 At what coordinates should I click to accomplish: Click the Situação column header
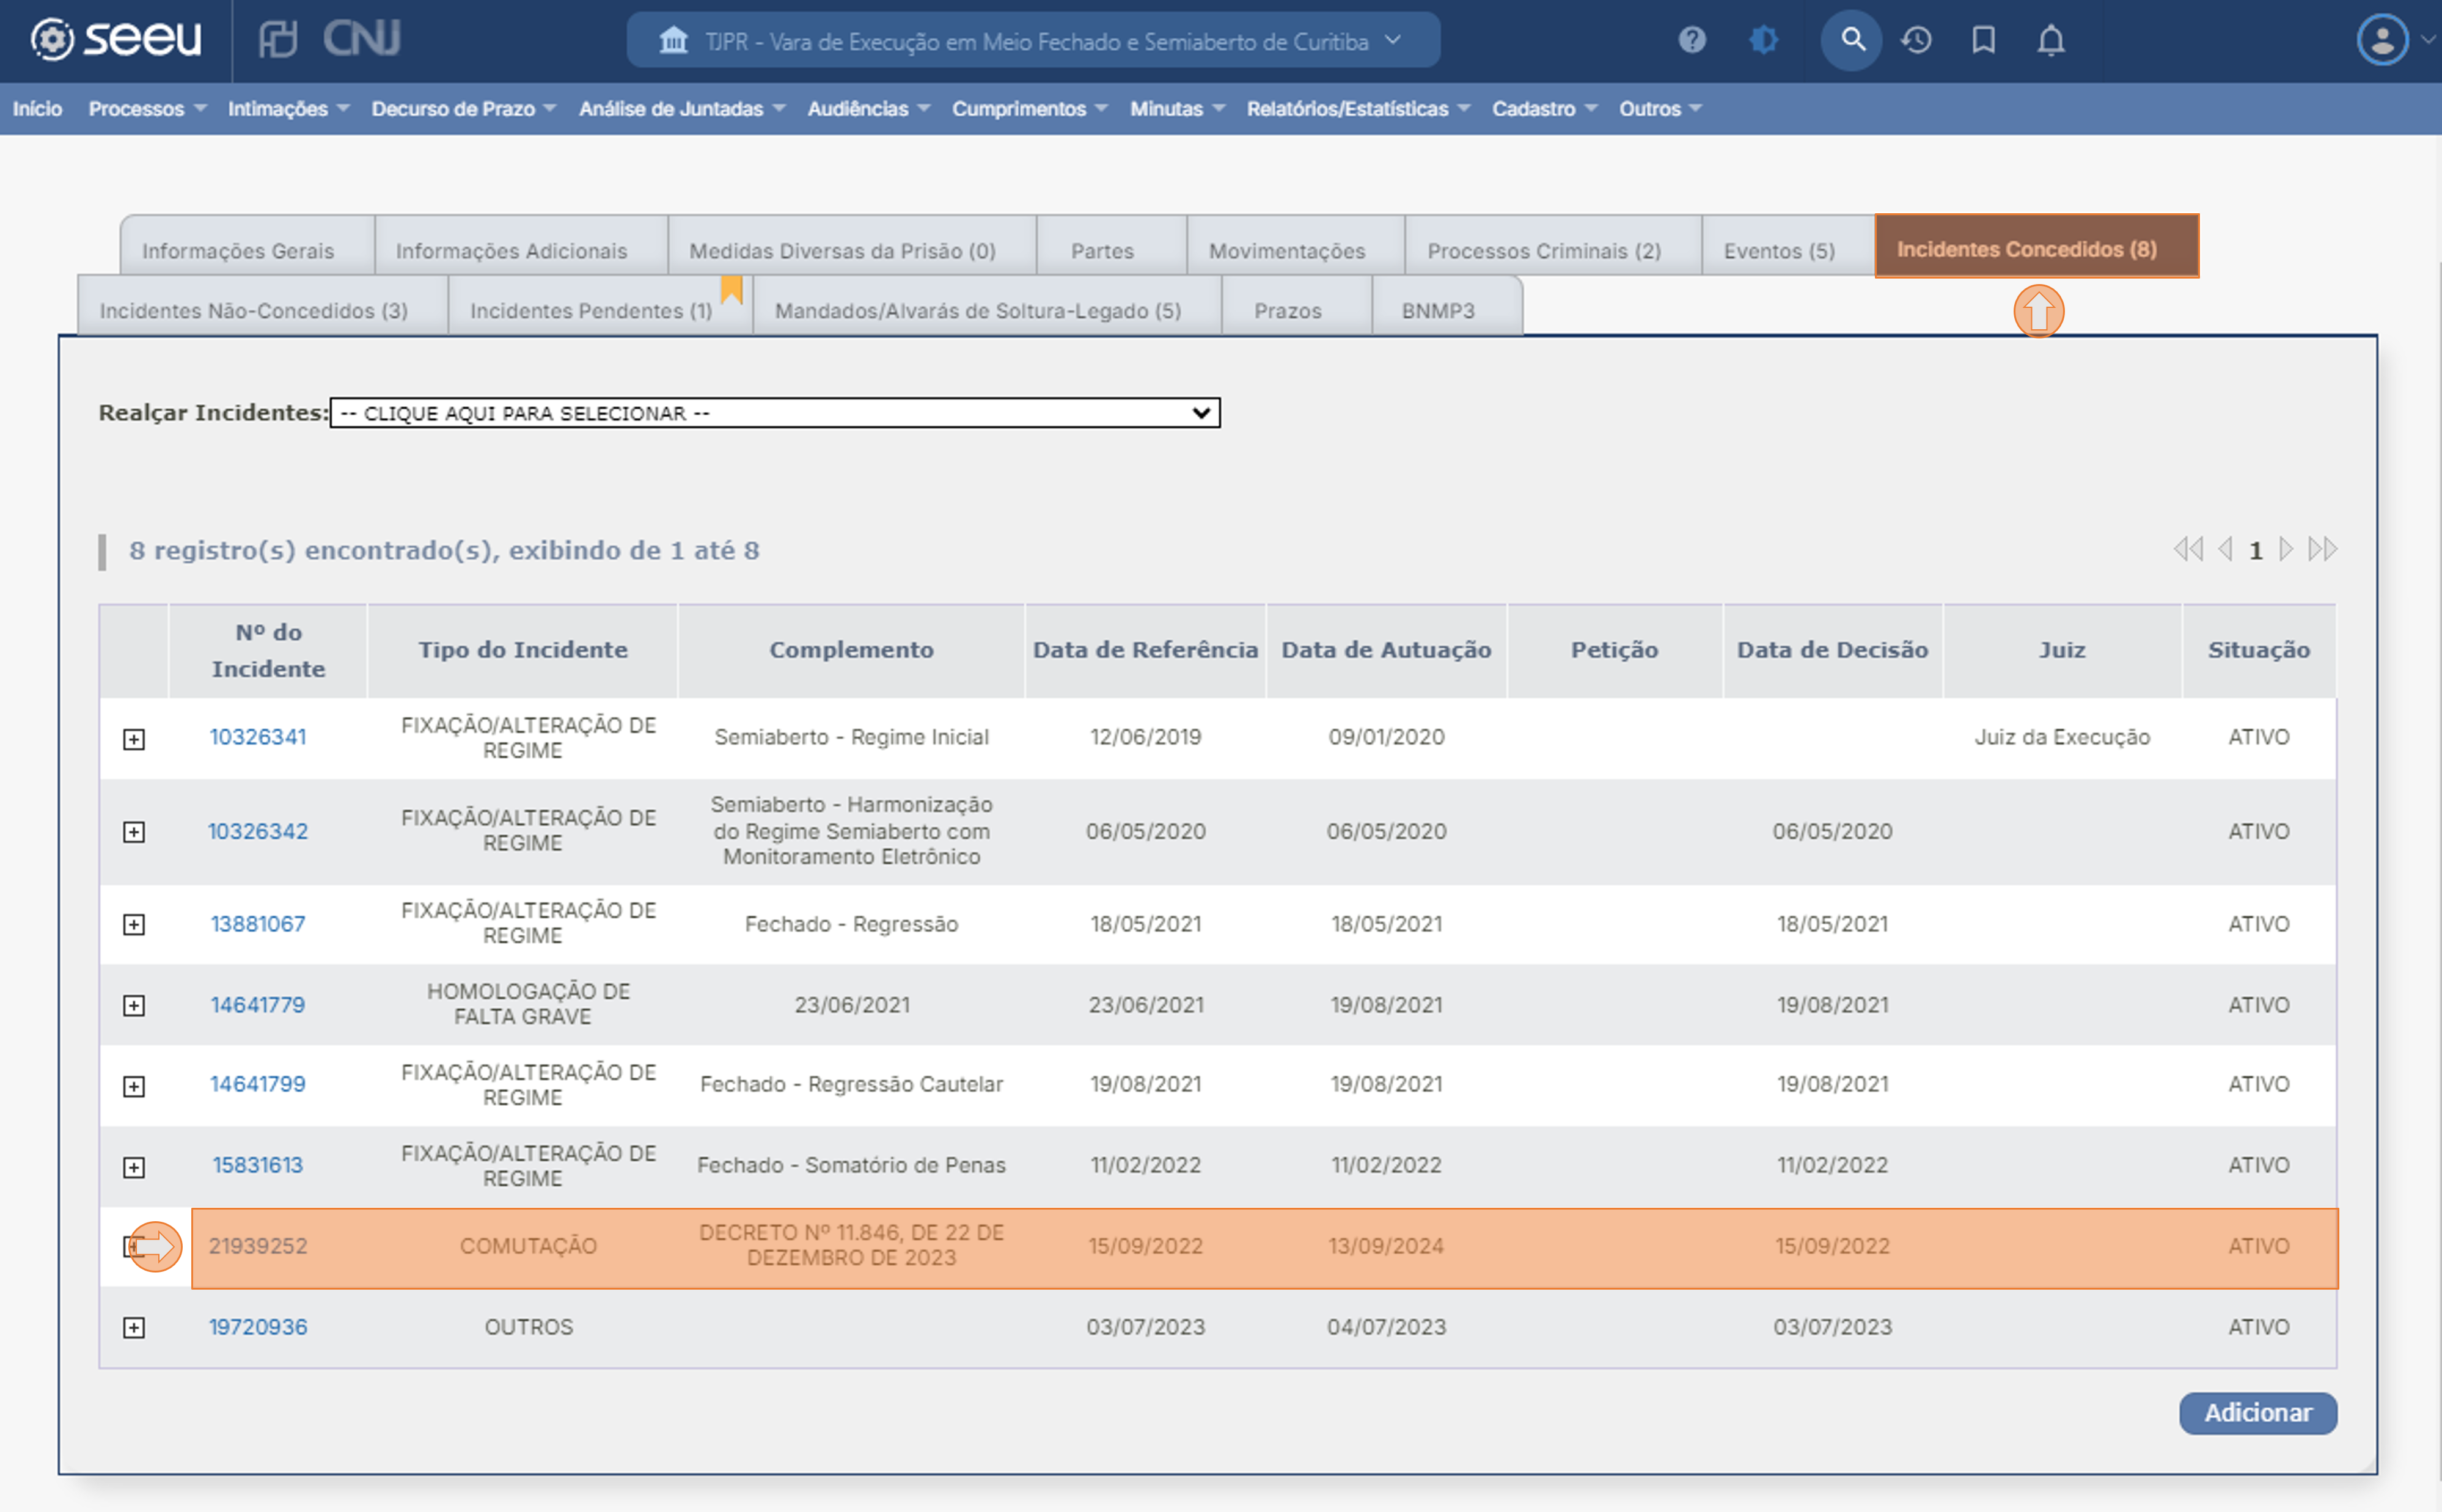pyautogui.click(x=2259, y=650)
